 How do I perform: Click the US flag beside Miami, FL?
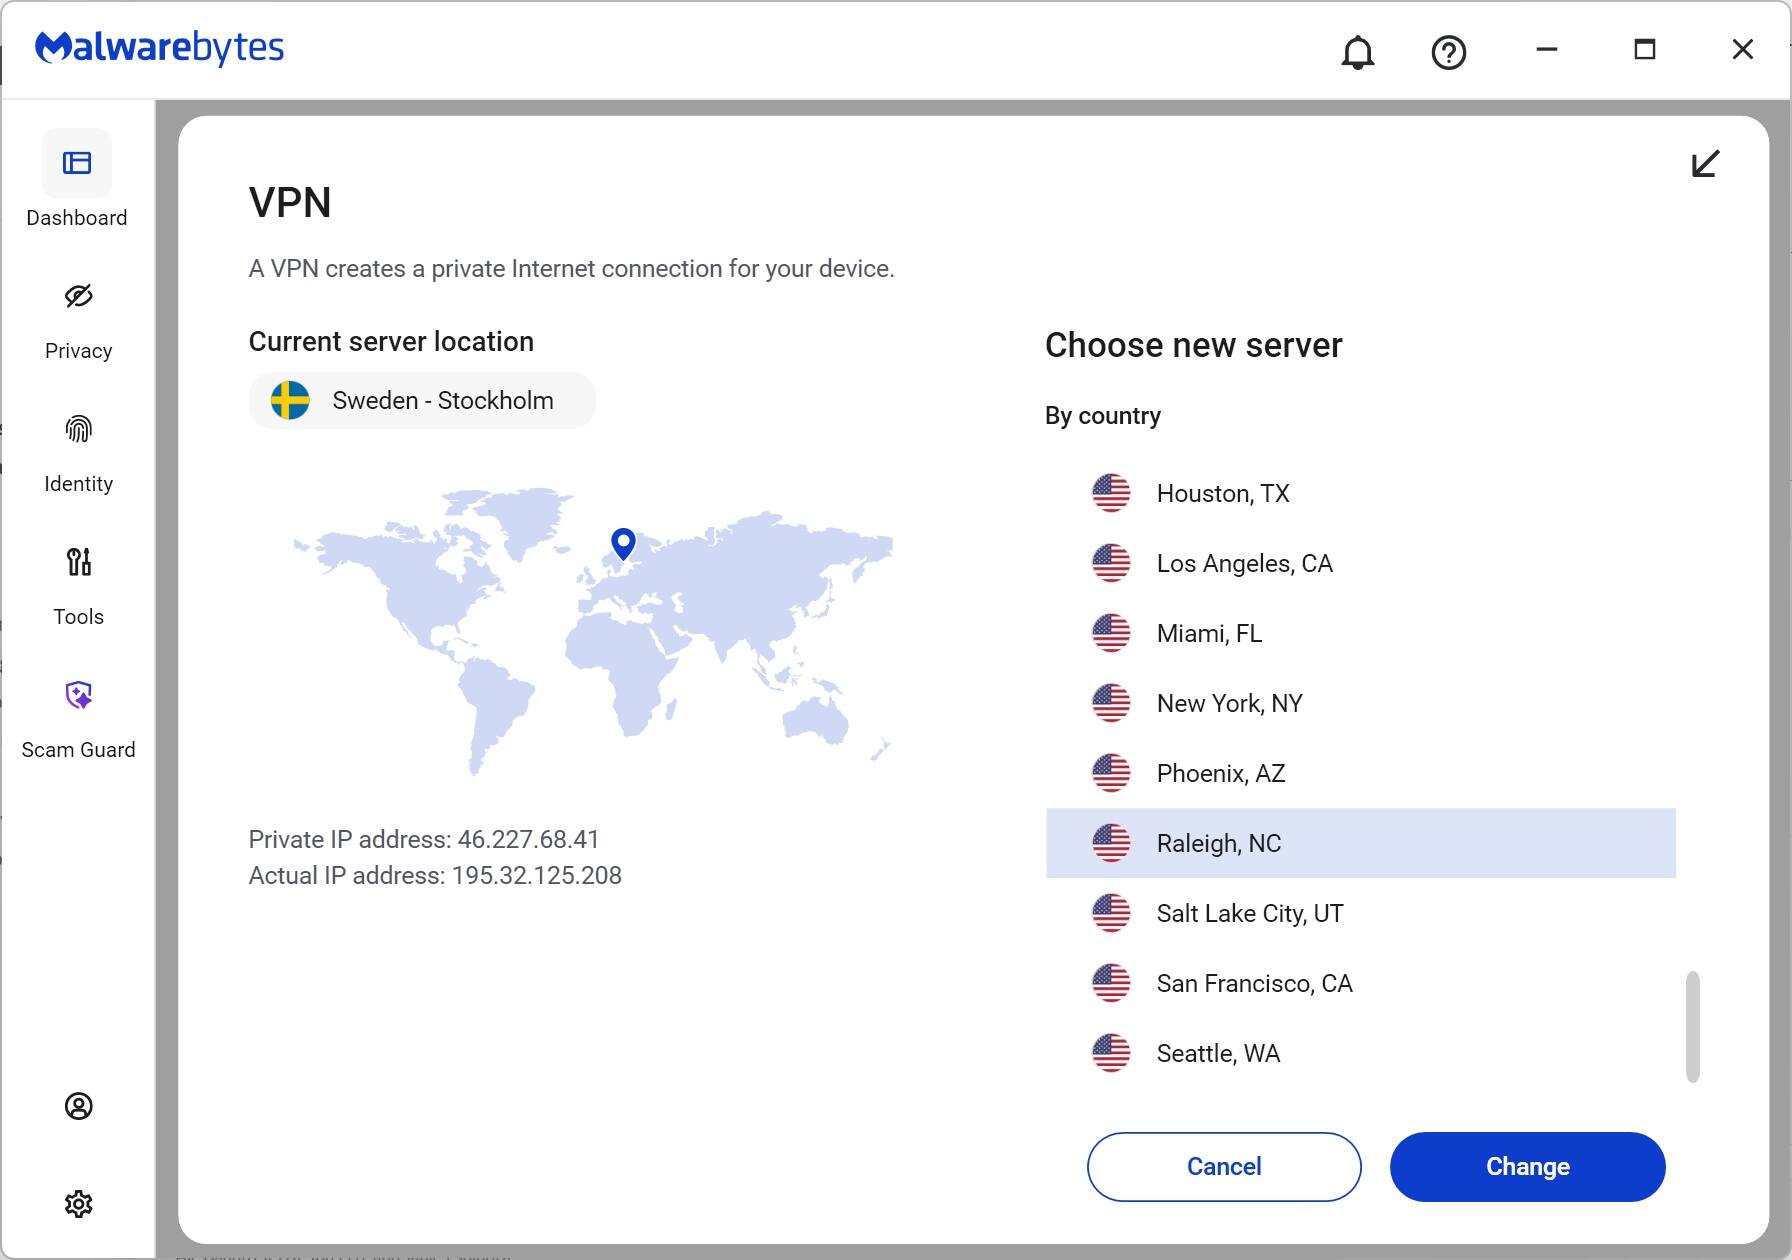[x=1111, y=633]
